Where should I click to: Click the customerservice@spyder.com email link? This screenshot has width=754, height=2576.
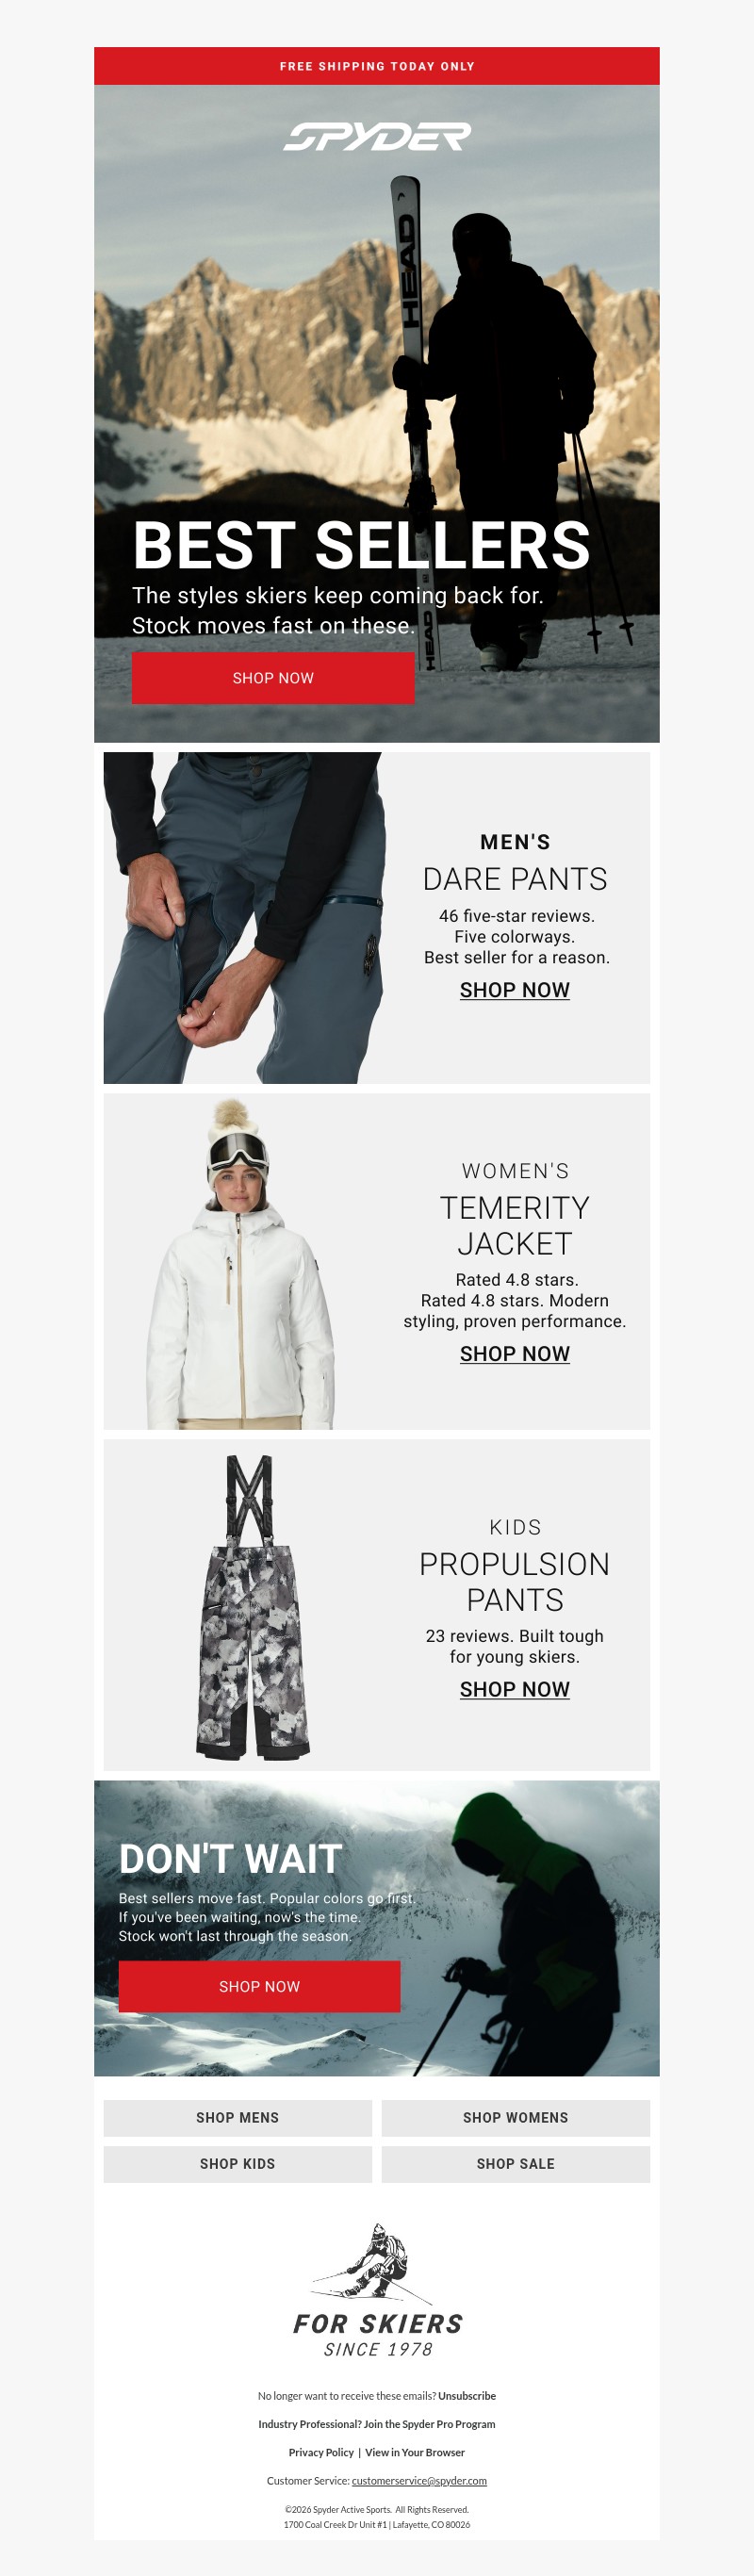tap(419, 2481)
